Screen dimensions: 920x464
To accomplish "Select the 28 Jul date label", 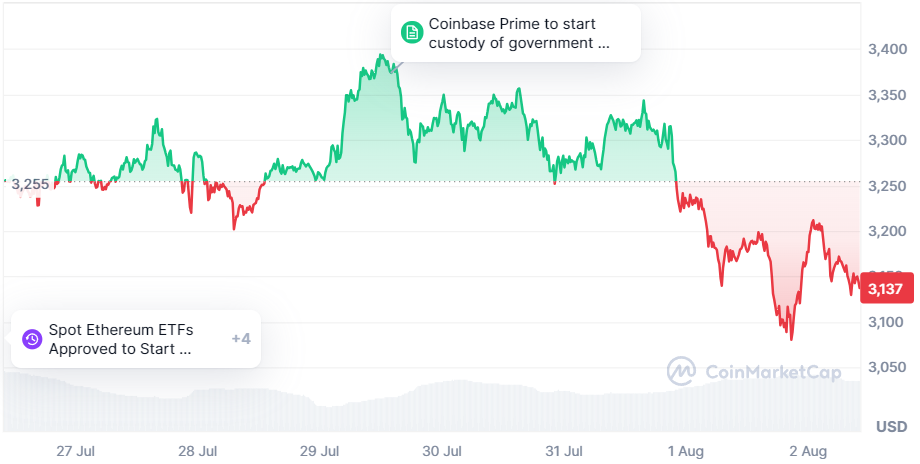I will point(197,451).
